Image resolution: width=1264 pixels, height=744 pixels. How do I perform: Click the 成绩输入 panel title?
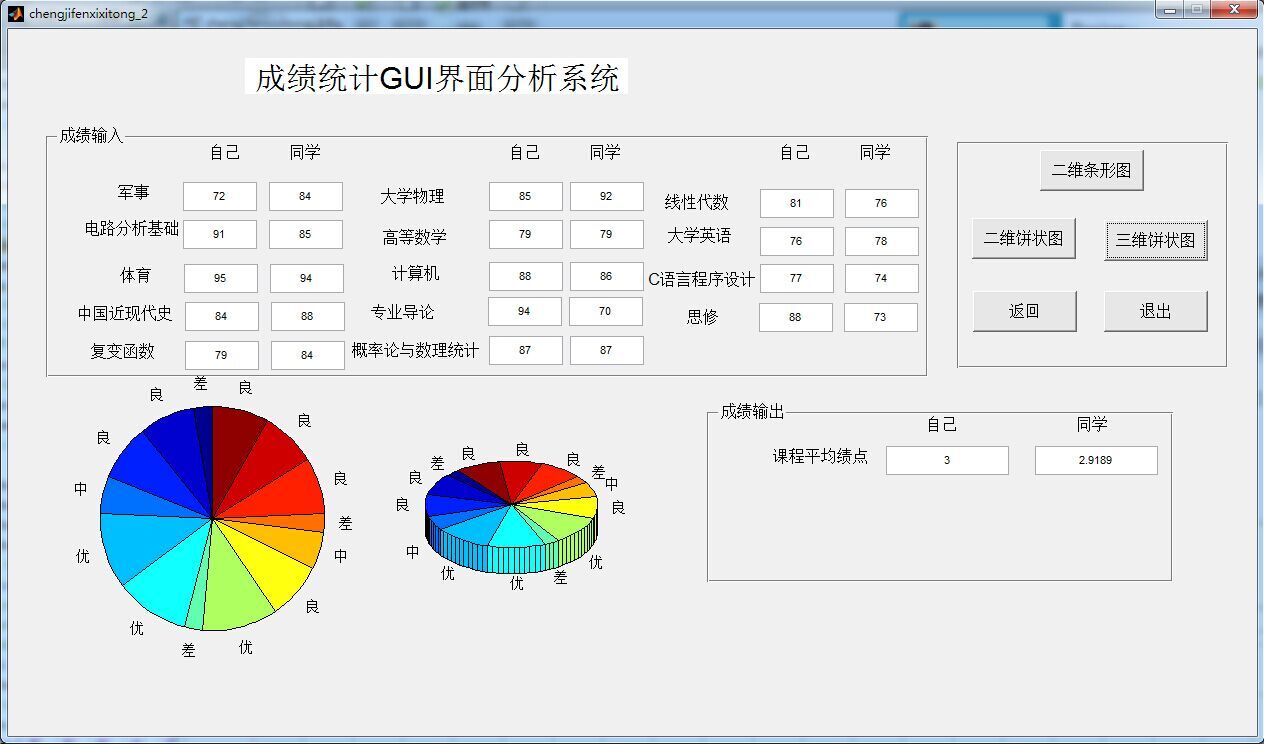coord(91,136)
